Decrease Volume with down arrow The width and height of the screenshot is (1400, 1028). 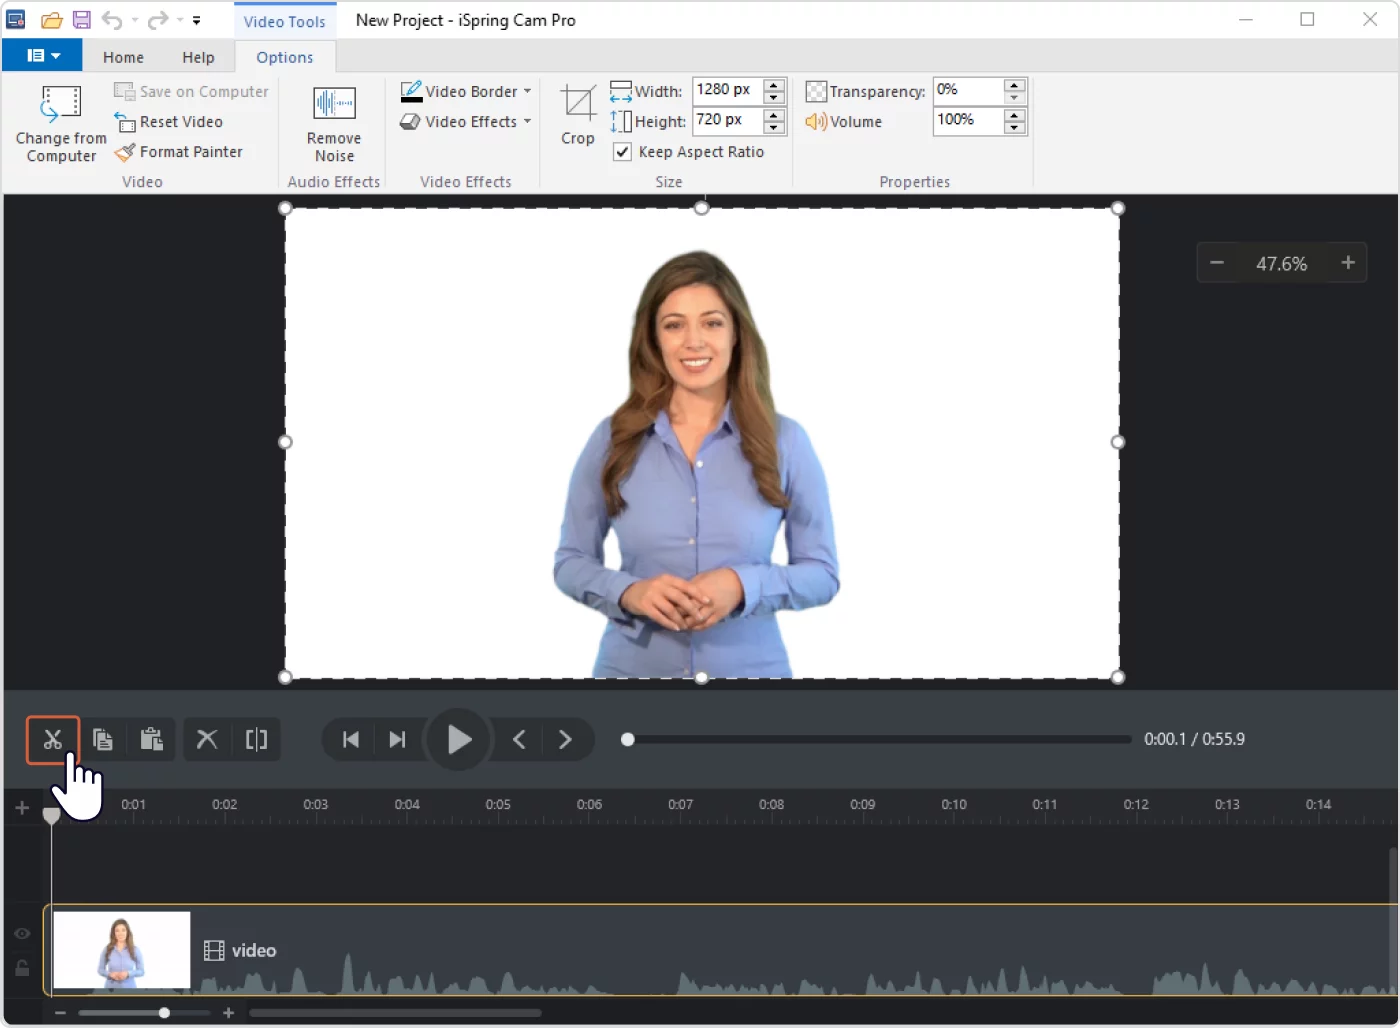pyautogui.click(x=1014, y=127)
